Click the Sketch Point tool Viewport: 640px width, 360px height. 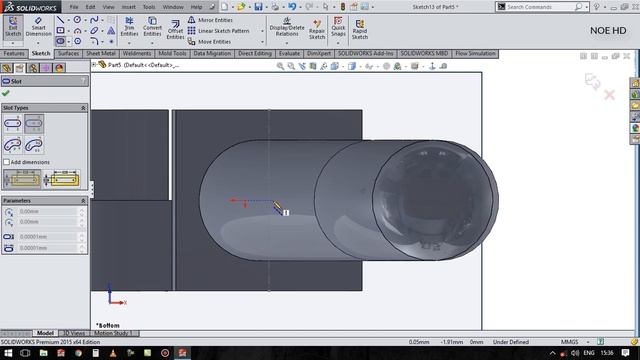click(111, 41)
